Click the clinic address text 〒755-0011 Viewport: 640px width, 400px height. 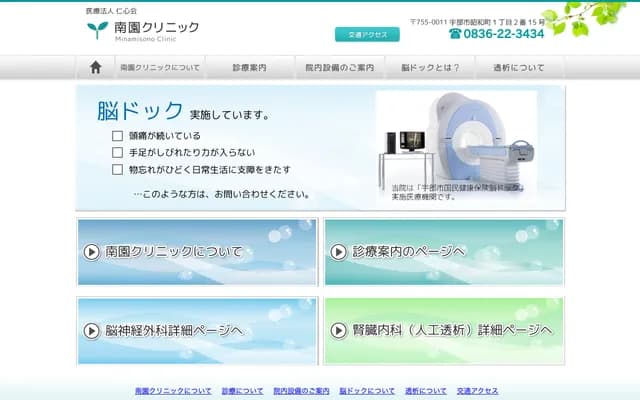click(x=478, y=22)
